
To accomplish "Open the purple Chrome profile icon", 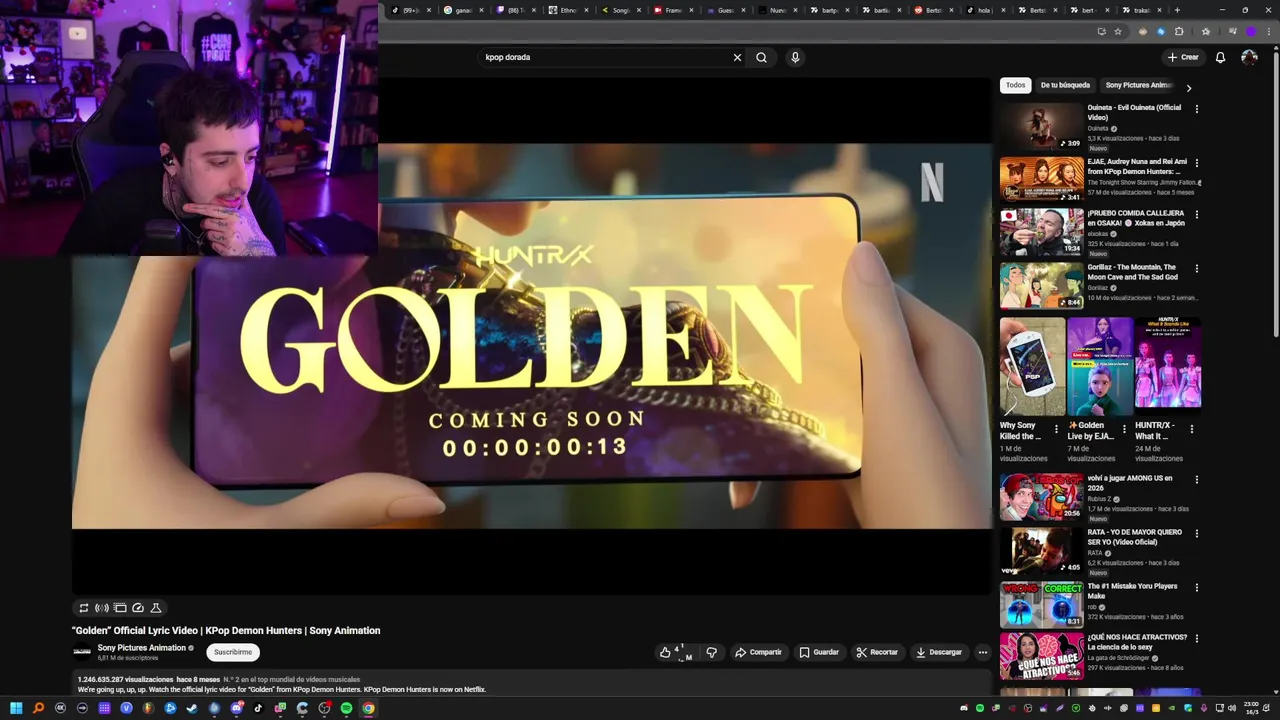I will 1250,31.
